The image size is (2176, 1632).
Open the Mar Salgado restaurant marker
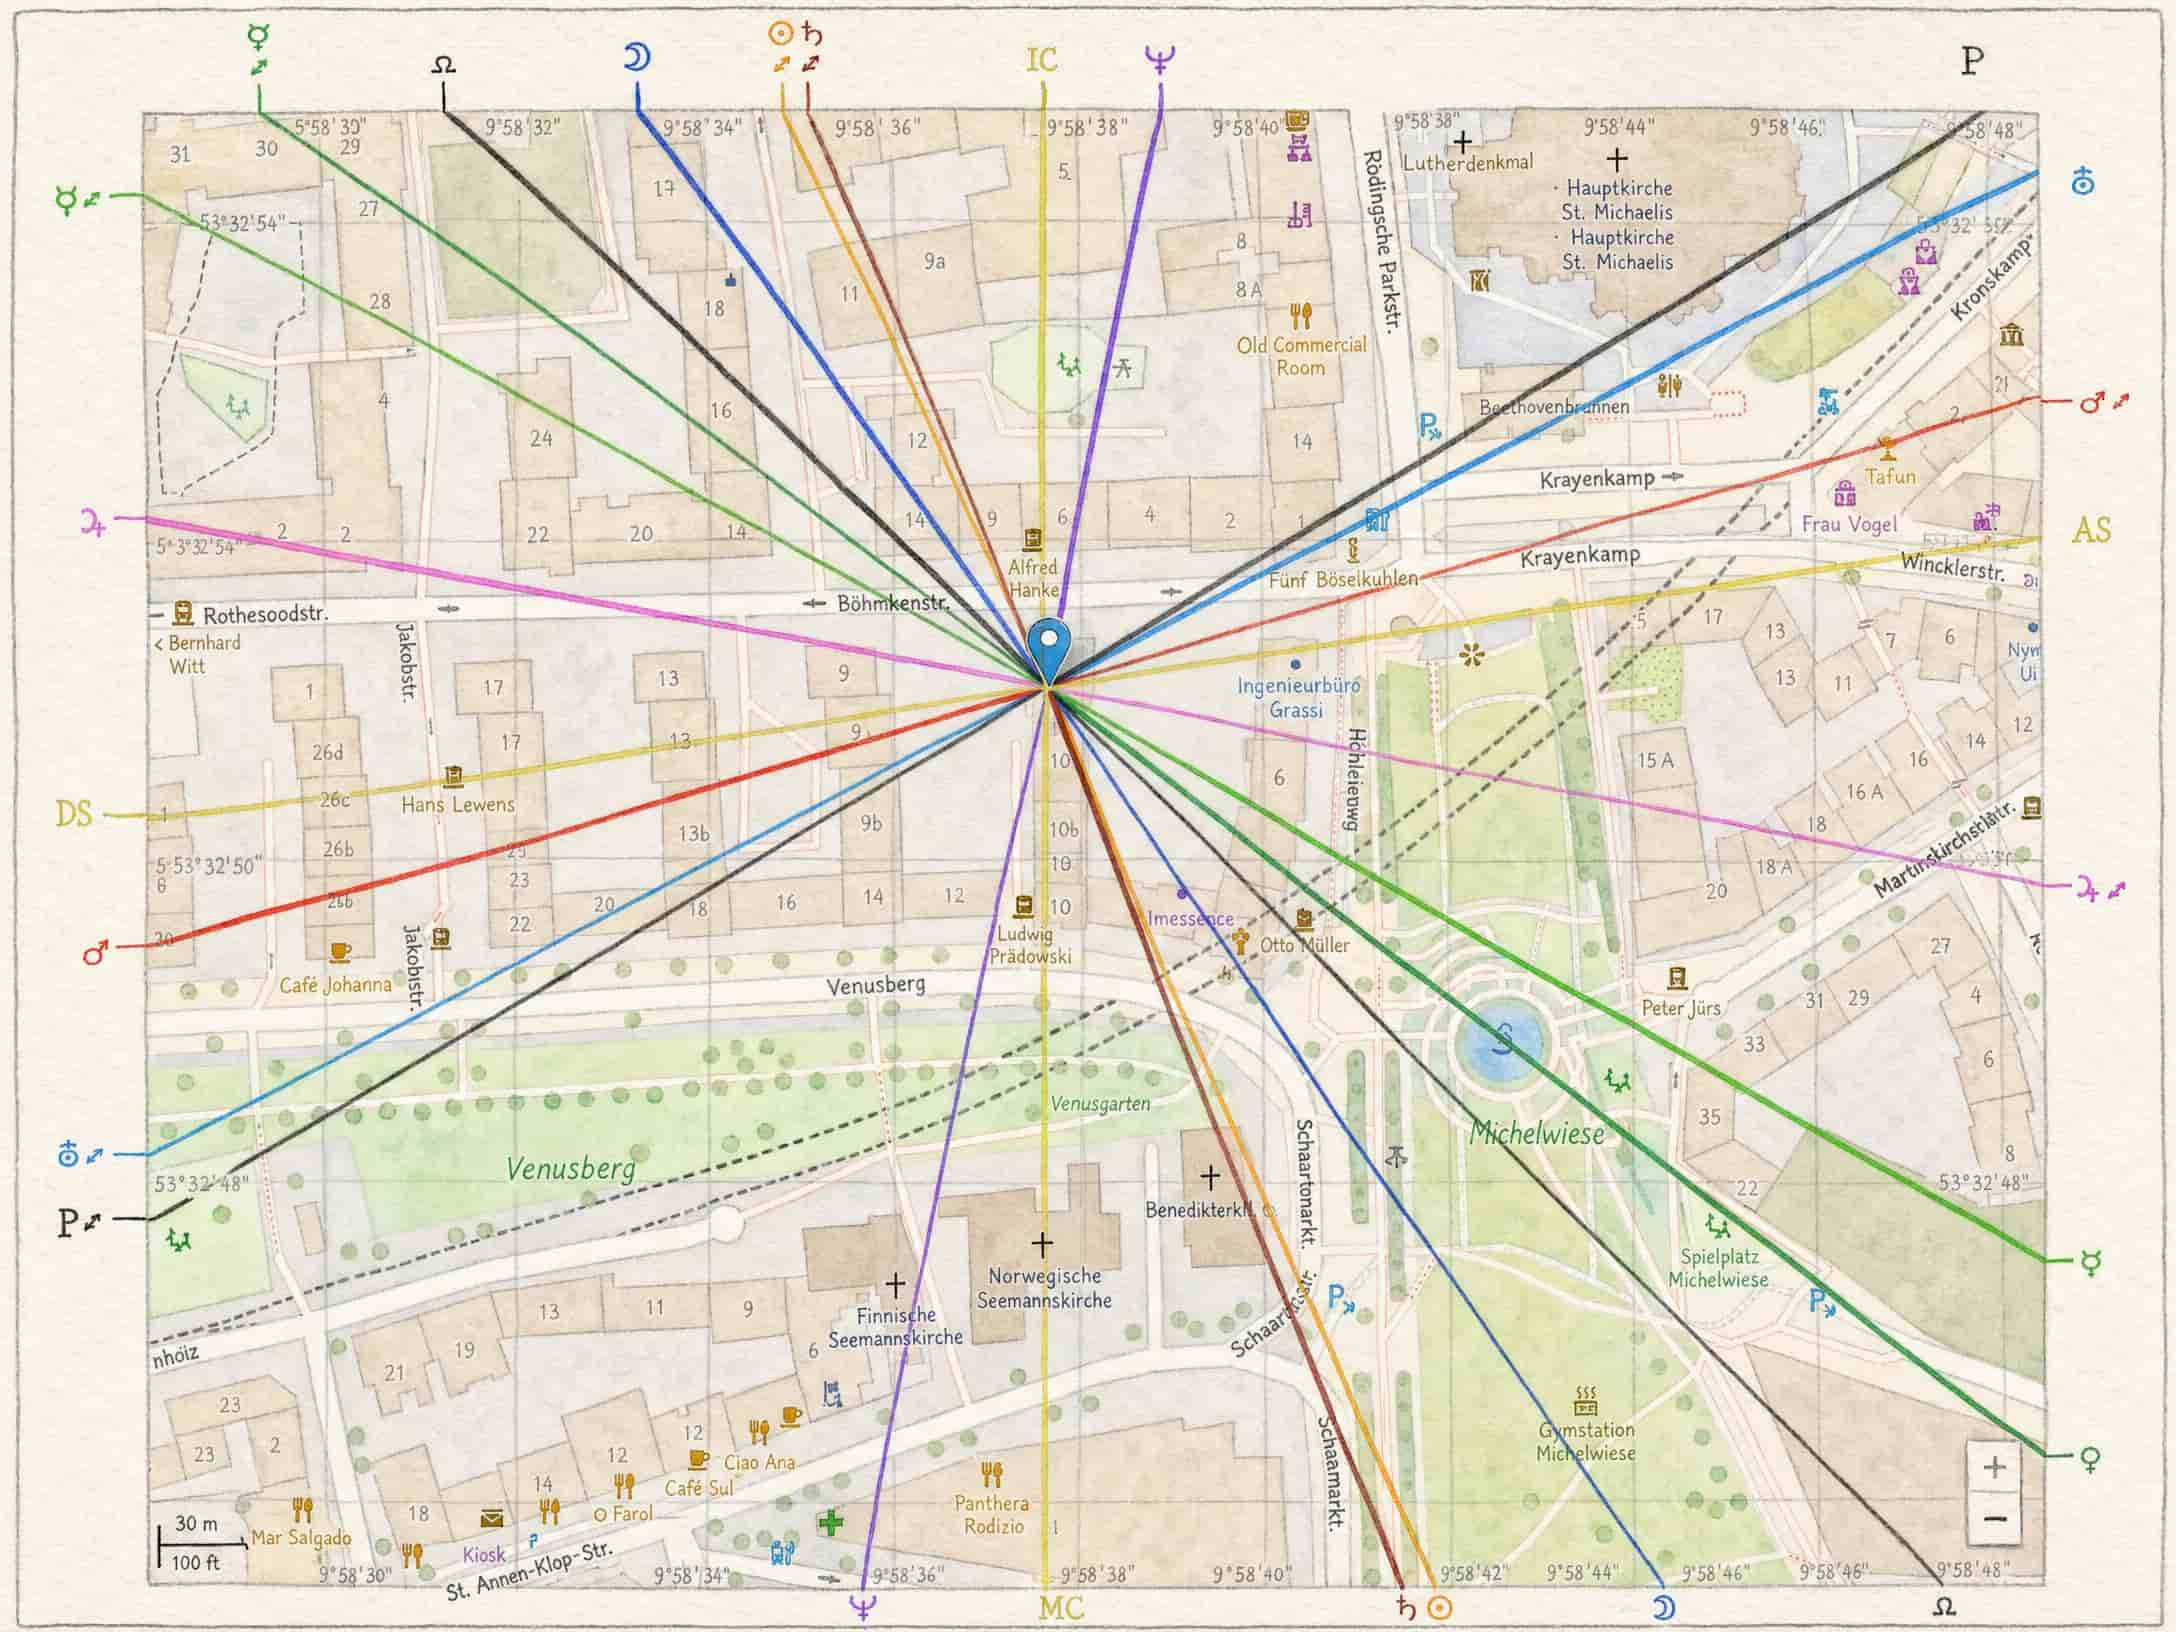302,1510
